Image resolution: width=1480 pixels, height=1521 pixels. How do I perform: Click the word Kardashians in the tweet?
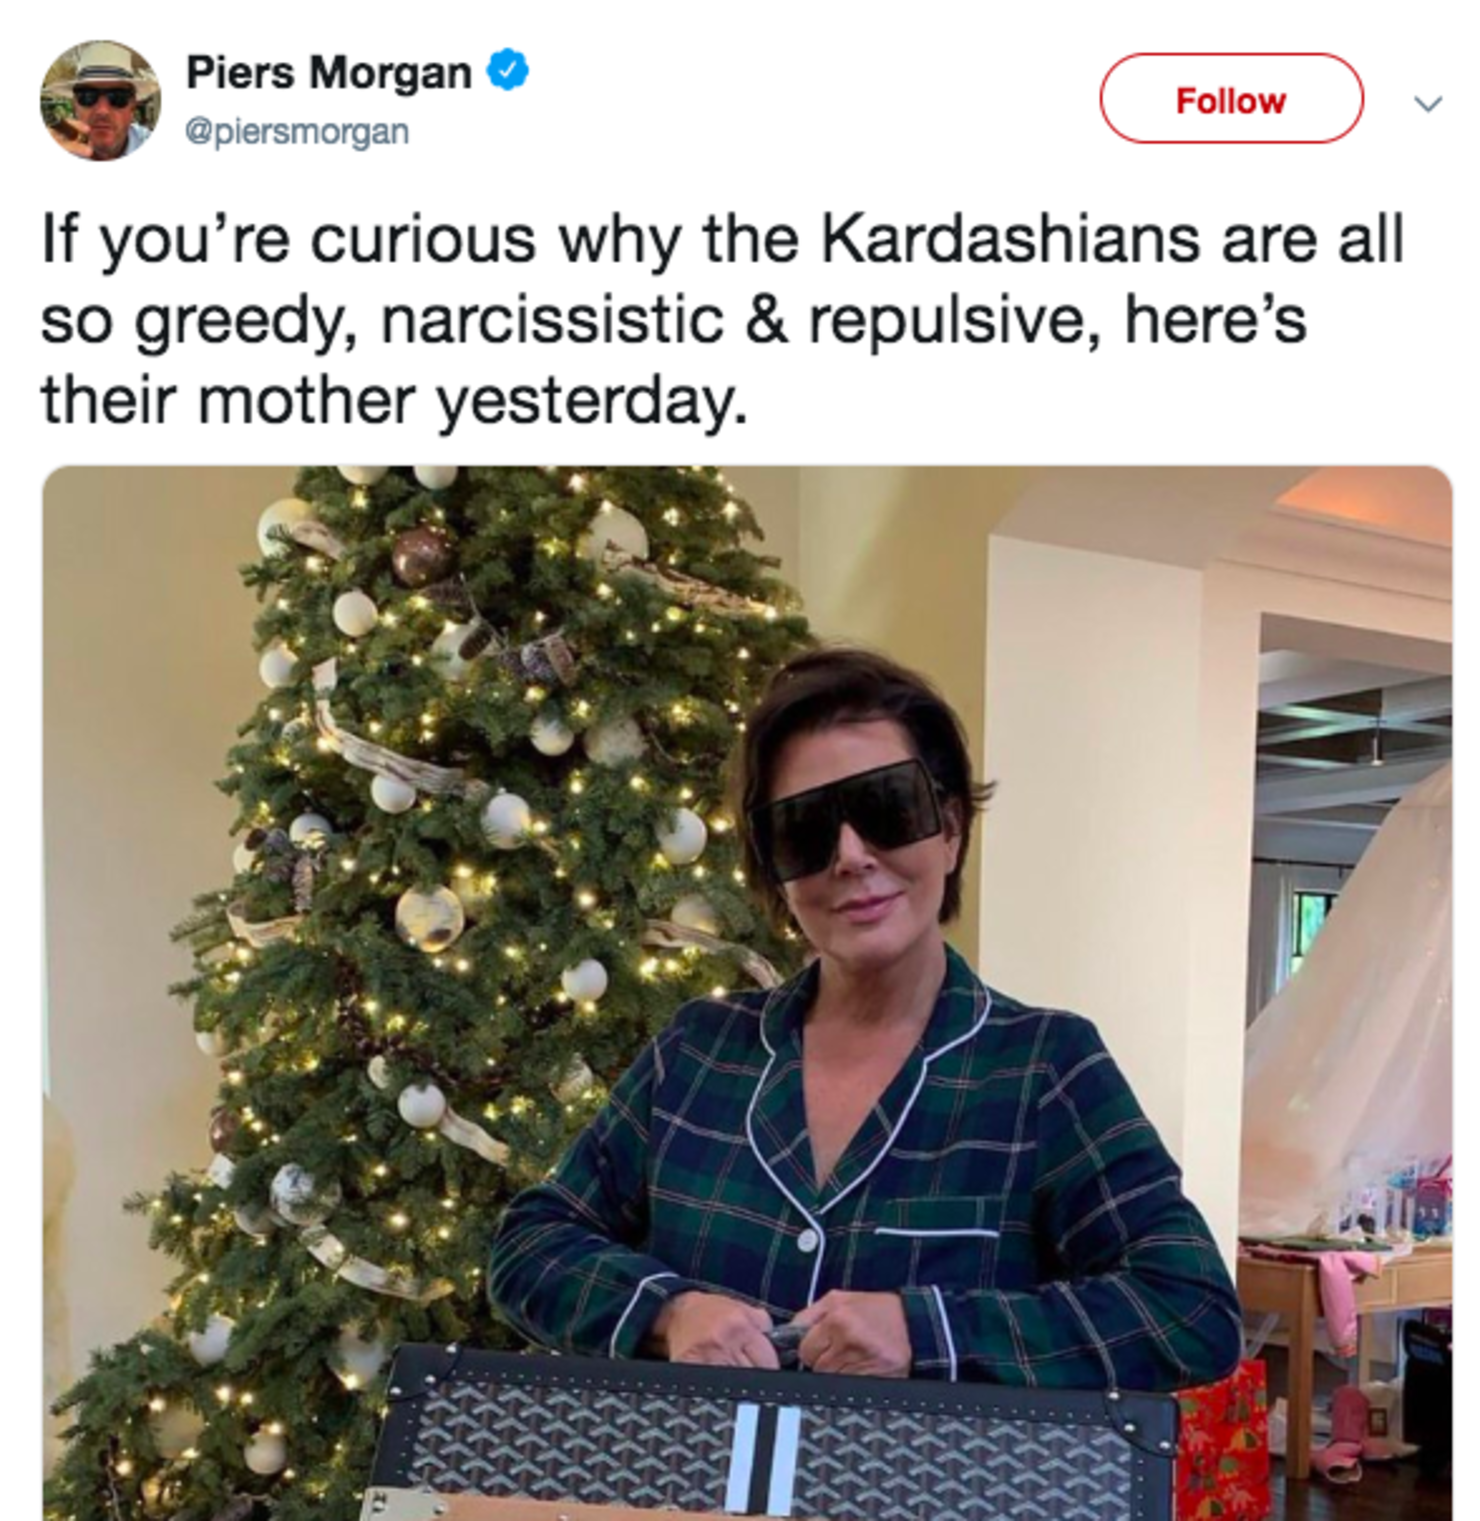pos(1010,239)
